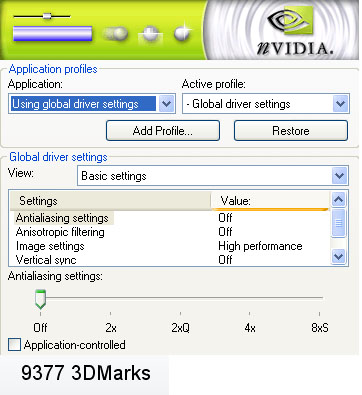This screenshot has height=395, width=362.
Task: Click the Off value for Vertical sync
Action: pos(225,260)
